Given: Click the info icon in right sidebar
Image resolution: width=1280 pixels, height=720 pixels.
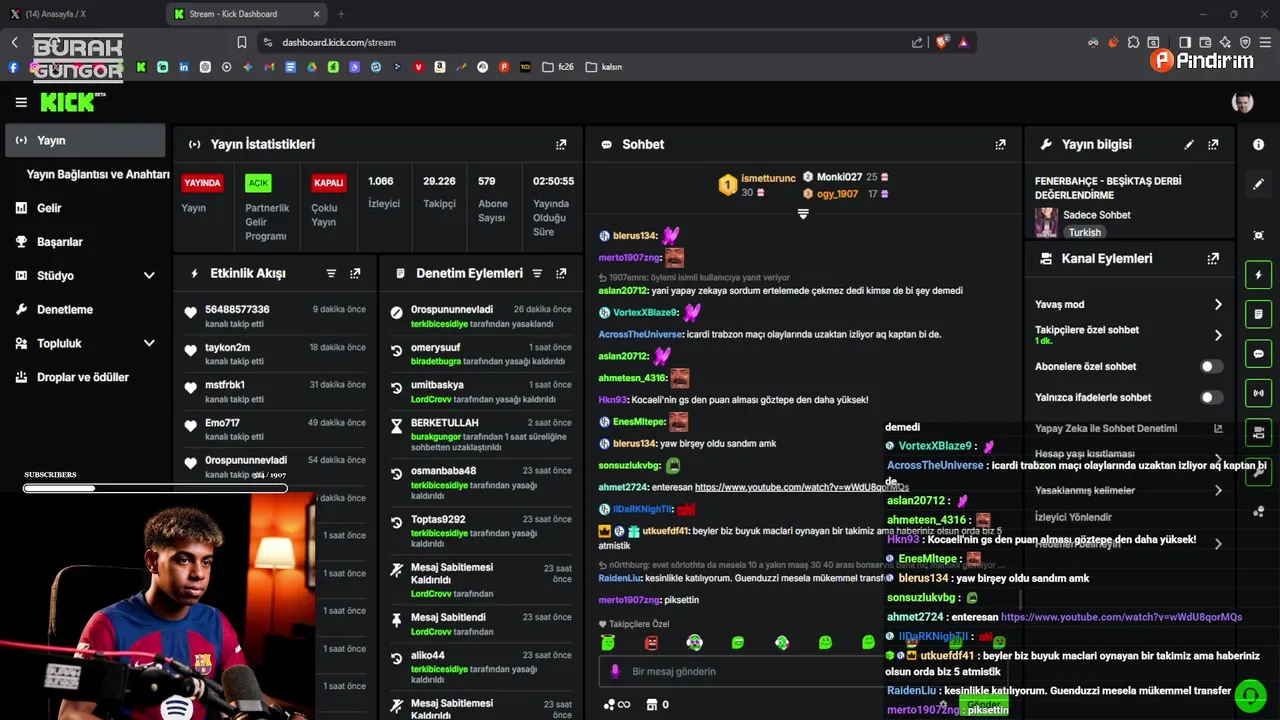Looking at the screenshot, I should pyautogui.click(x=1258, y=145).
